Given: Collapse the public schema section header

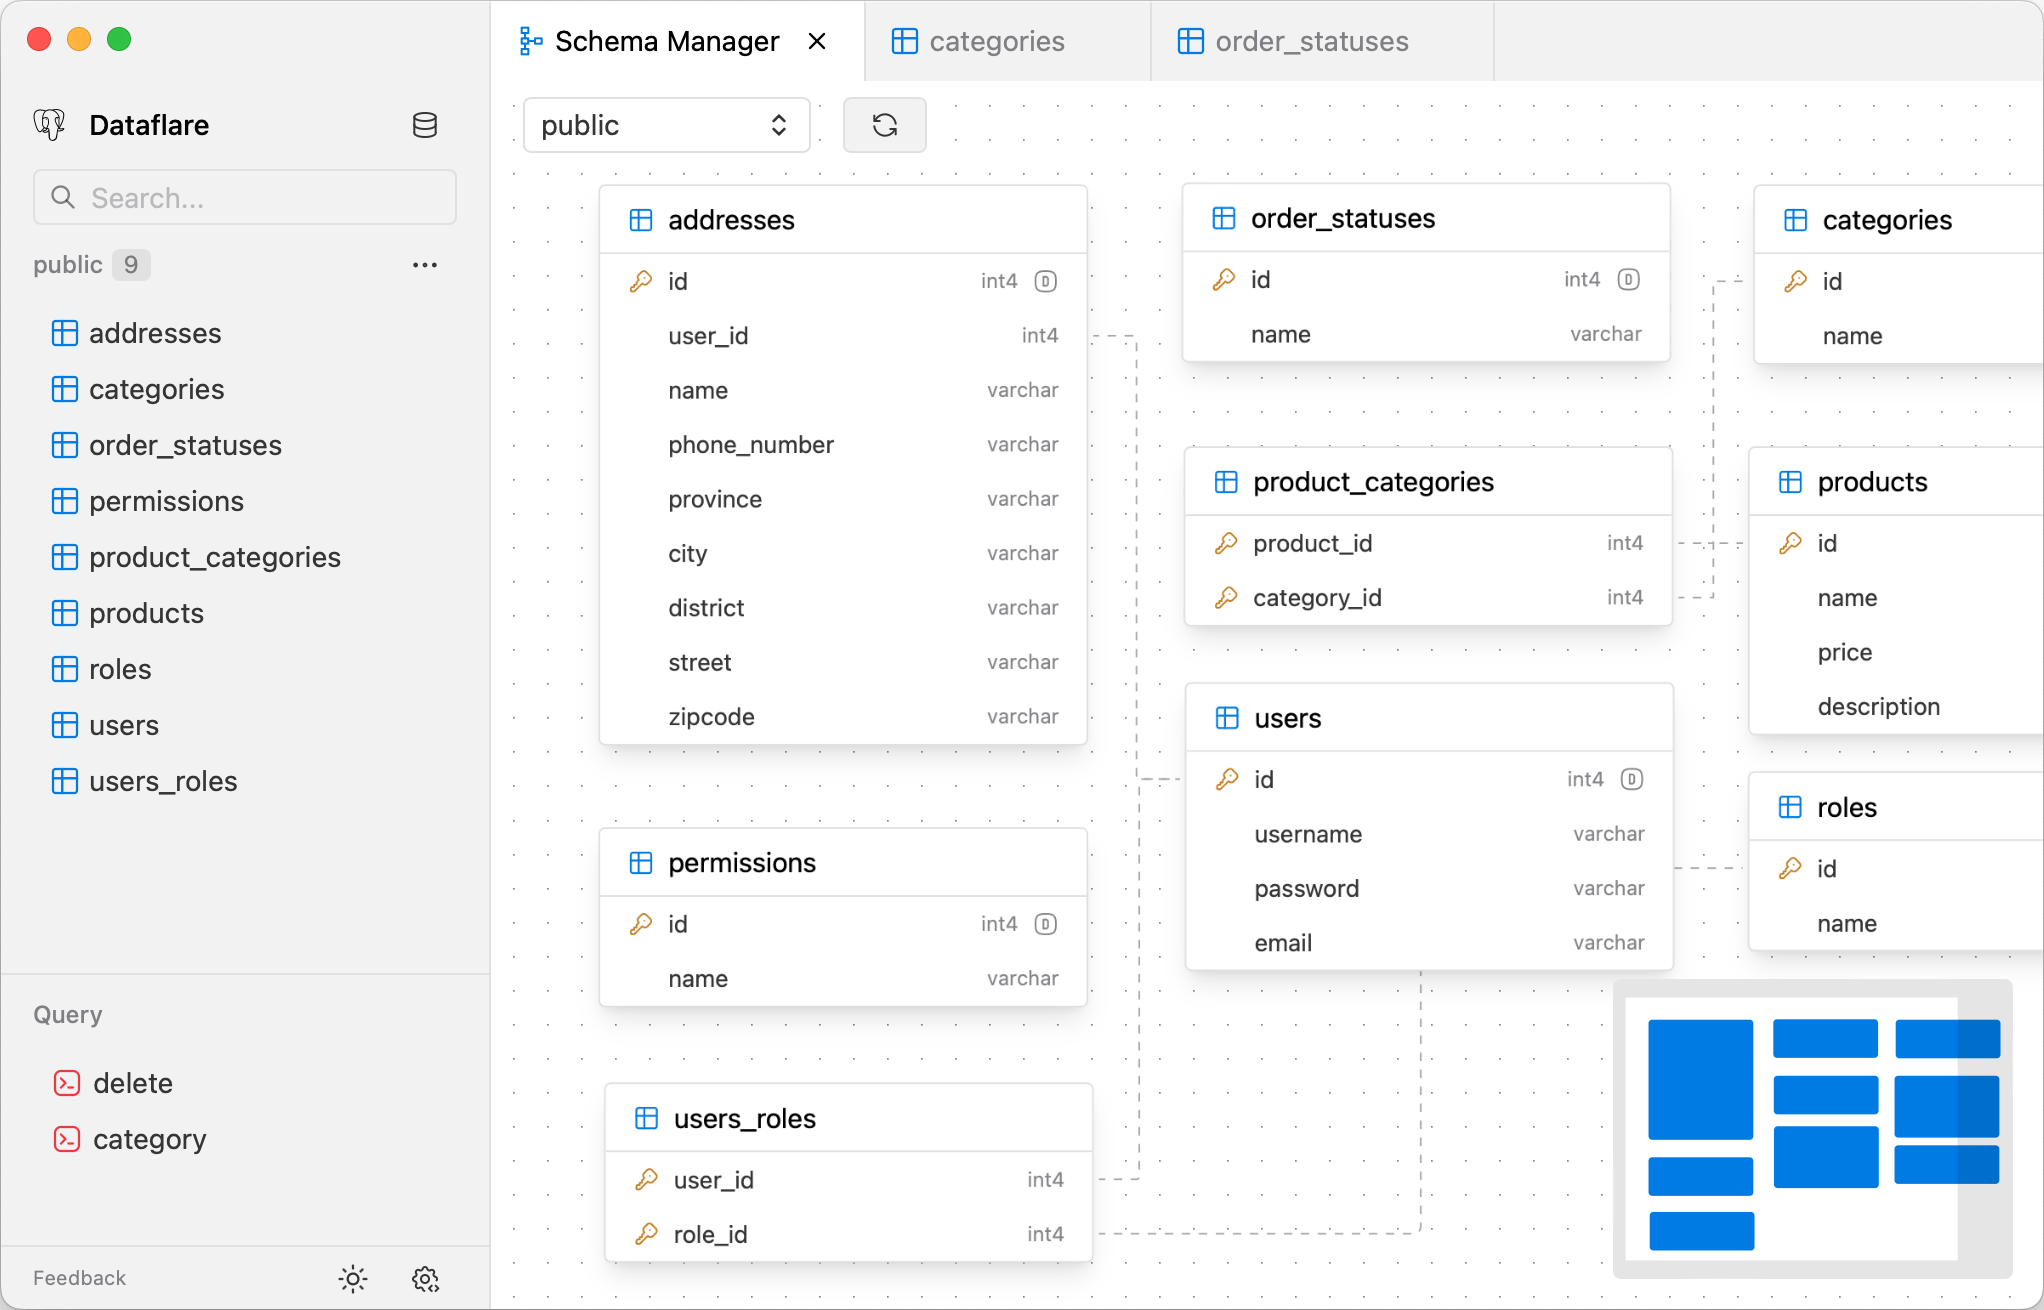Looking at the screenshot, I should (68, 265).
